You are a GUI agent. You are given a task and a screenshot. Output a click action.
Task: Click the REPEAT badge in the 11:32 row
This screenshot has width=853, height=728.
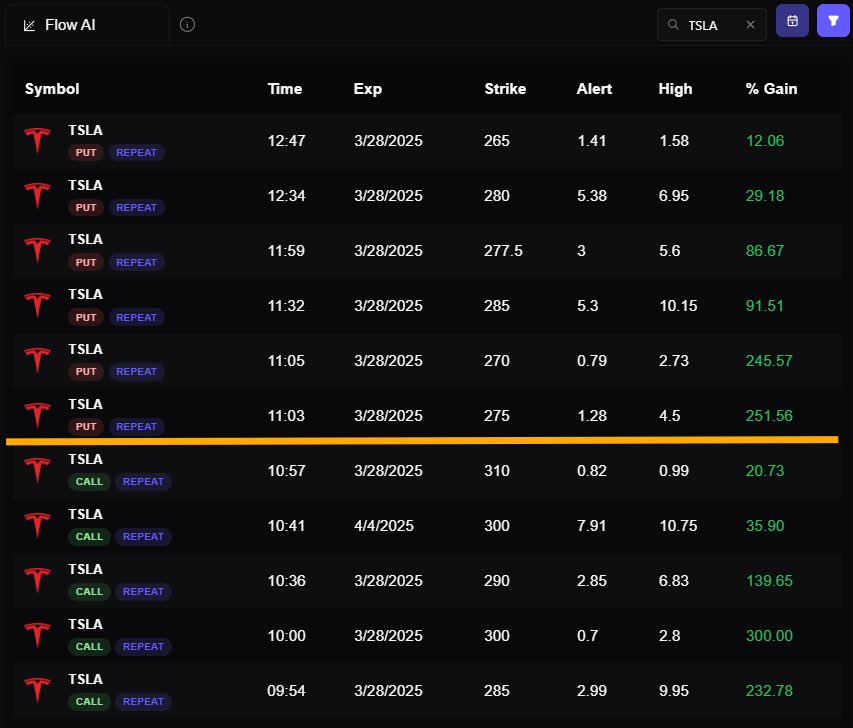tap(137, 317)
